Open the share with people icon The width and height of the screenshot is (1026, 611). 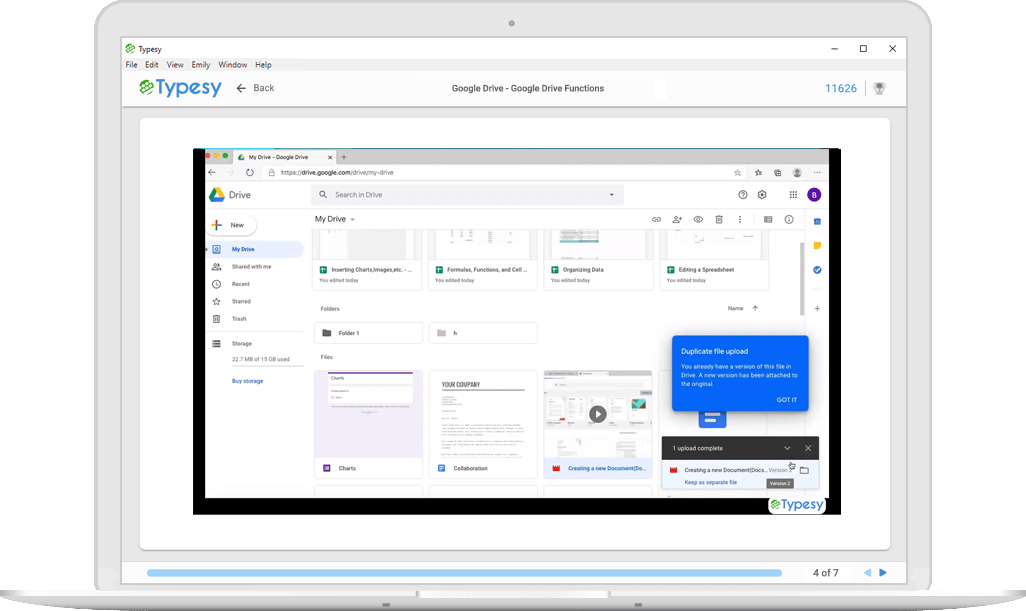coord(677,219)
